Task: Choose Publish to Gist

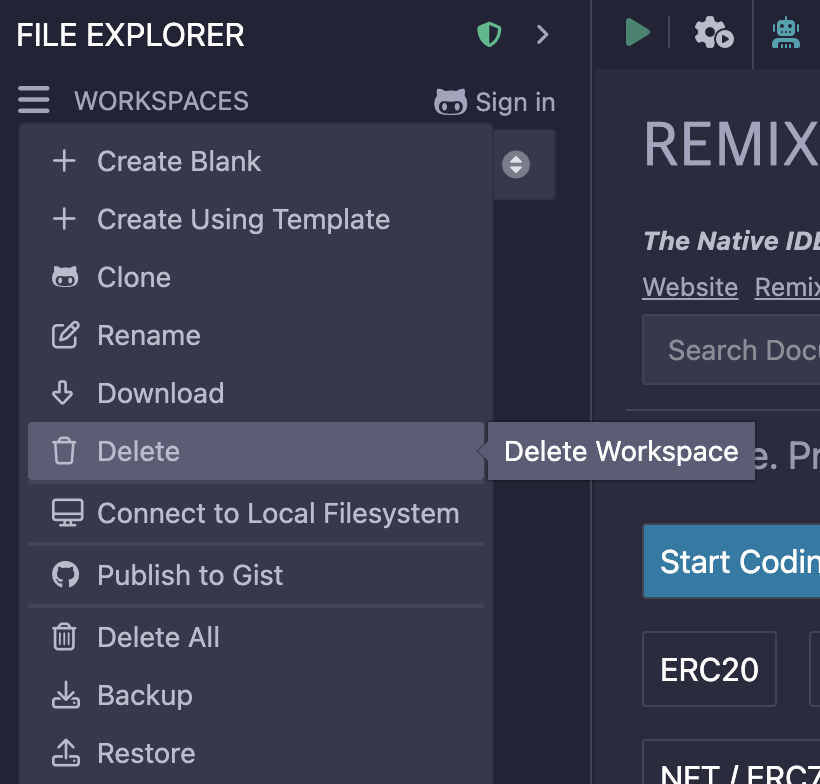Action: pyautogui.click(x=256, y=575)
